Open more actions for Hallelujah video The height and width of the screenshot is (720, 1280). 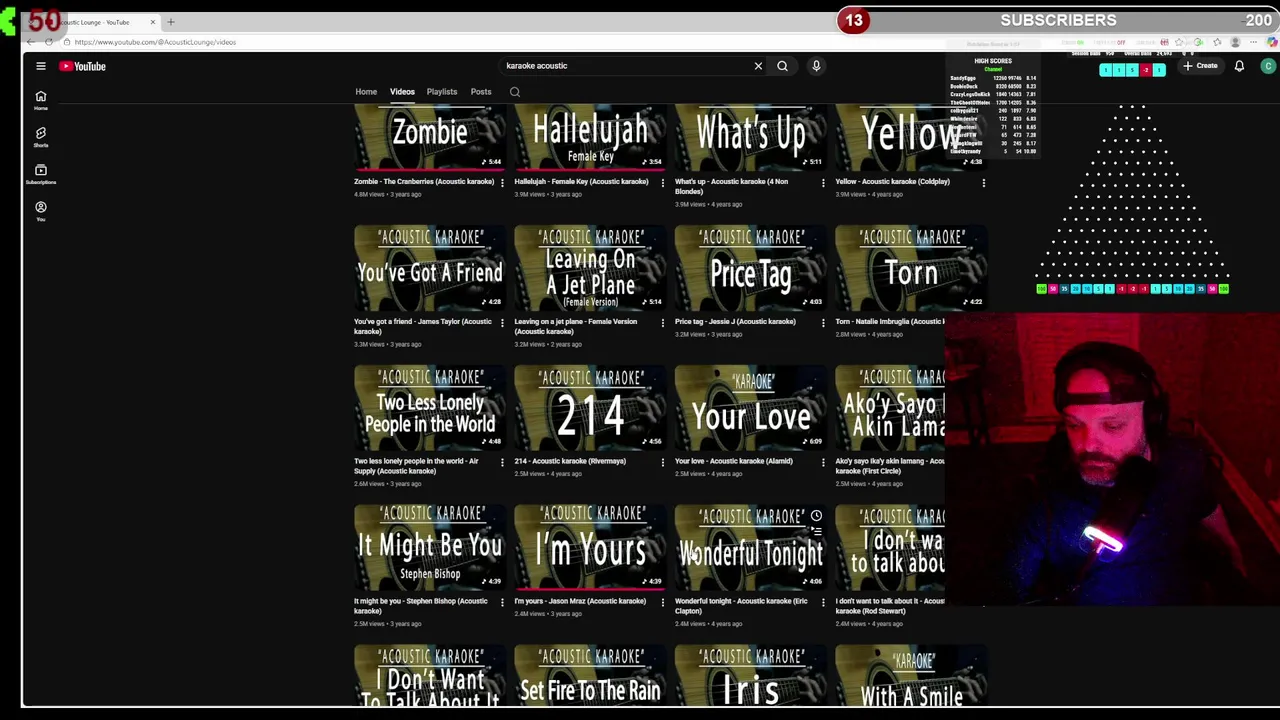click(662, 183)
